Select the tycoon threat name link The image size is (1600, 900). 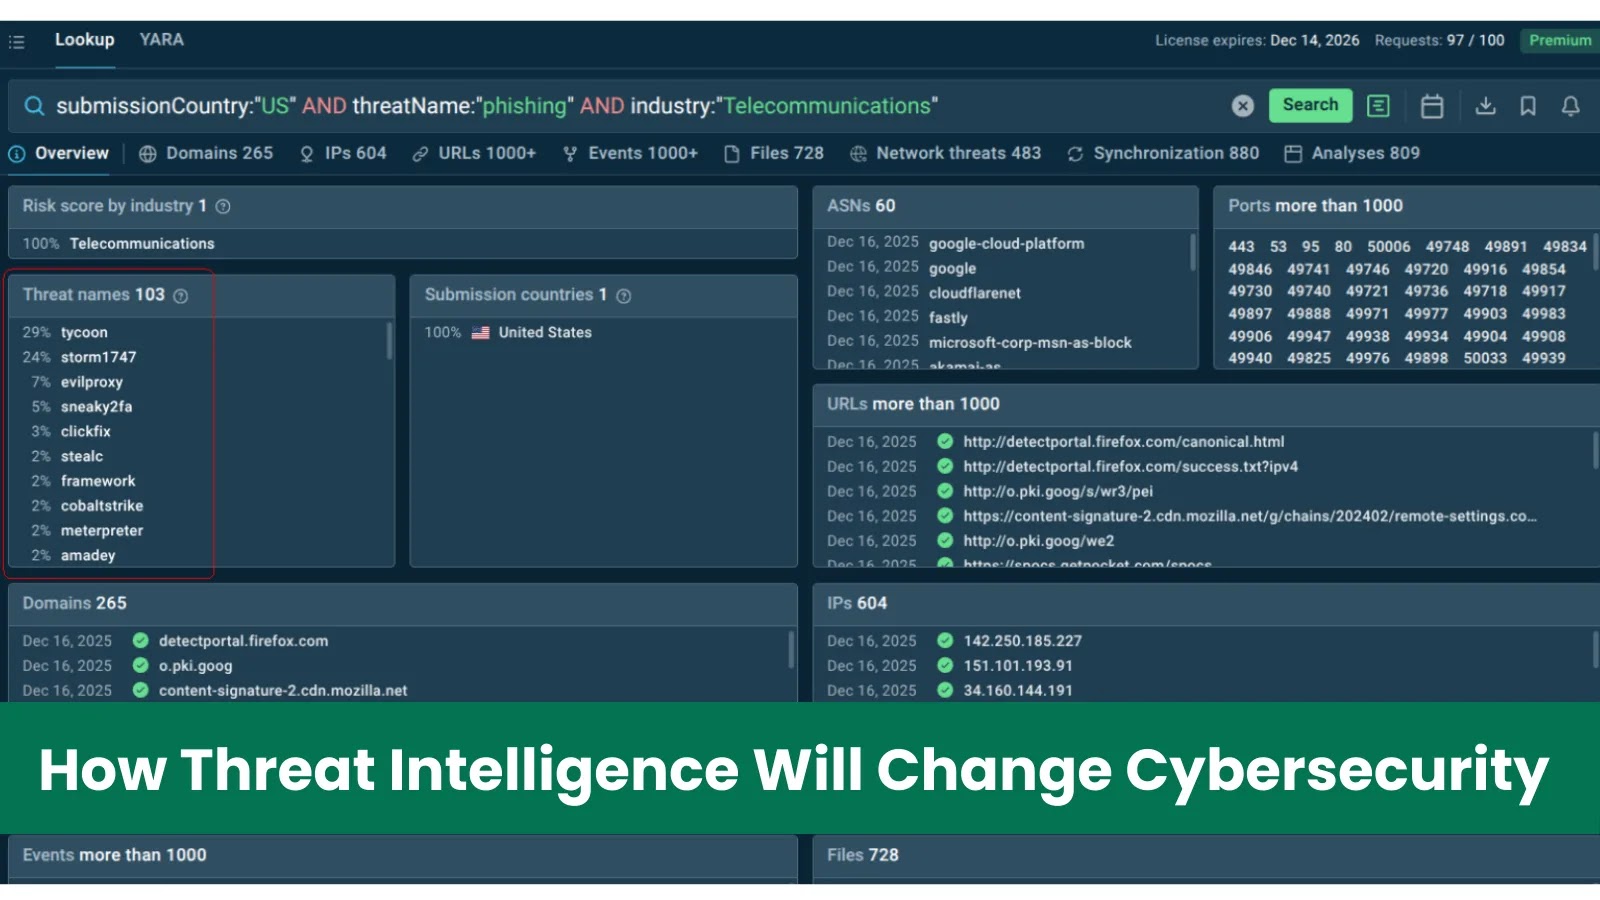click(85, 332)
